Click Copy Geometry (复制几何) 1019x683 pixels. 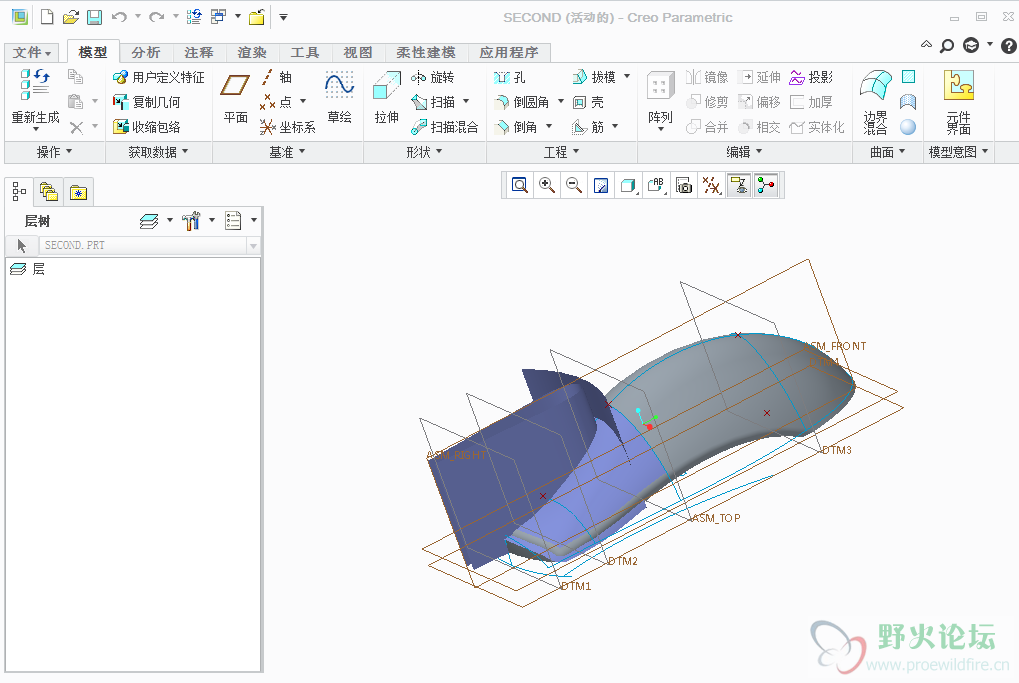[146, 102]
